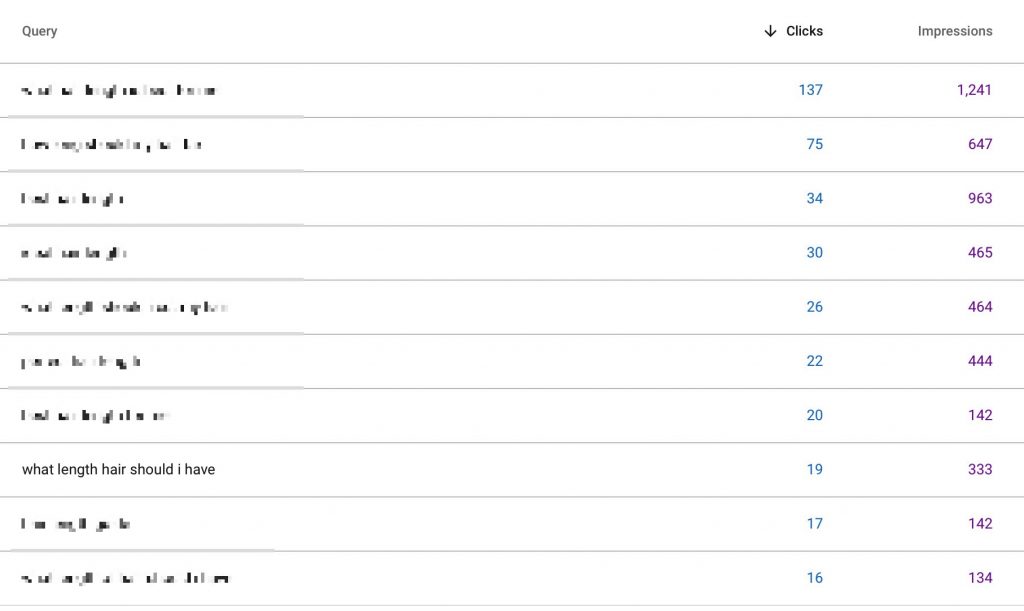Open the query 'what length hair should i have'
1024x611 pixels.
pos(118,469)
